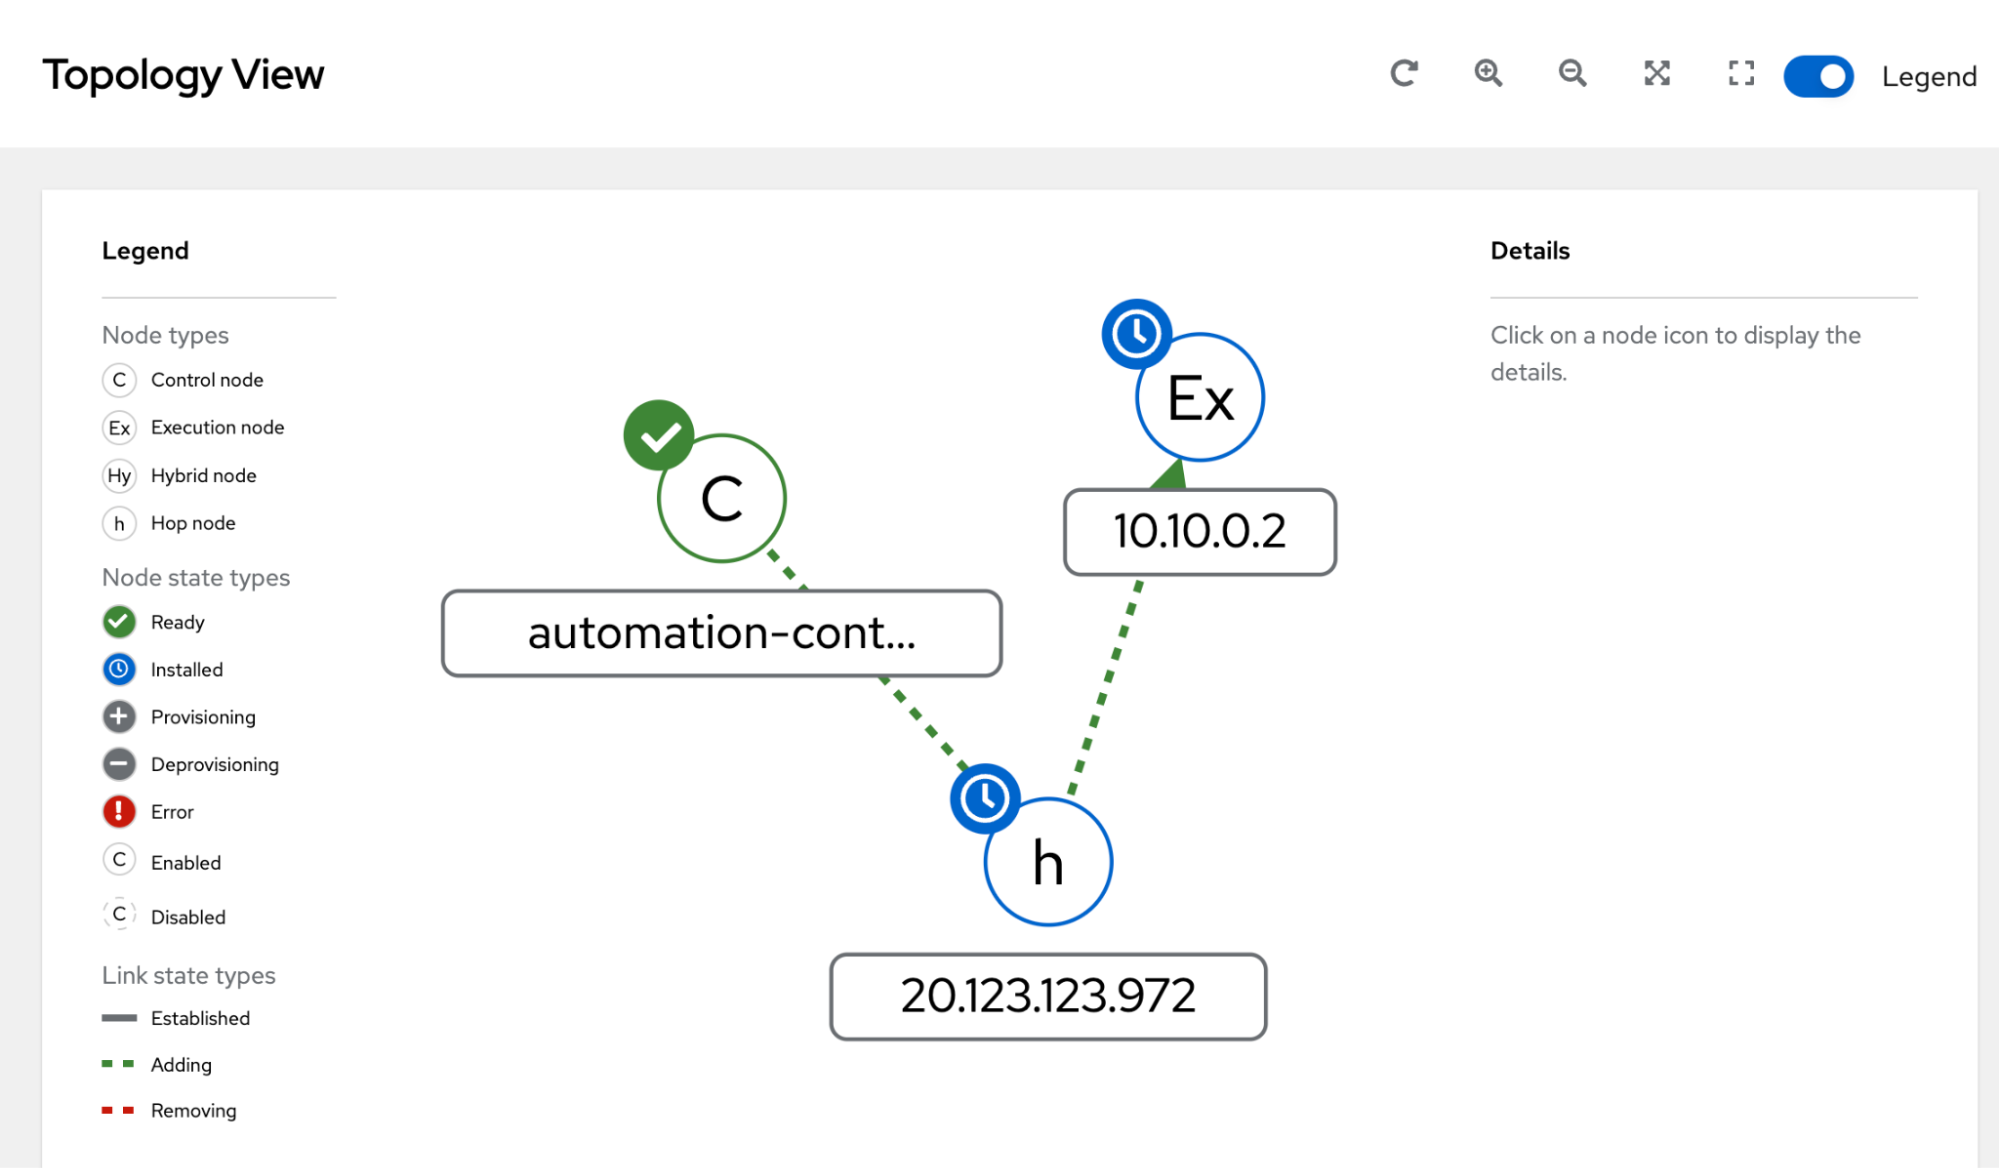
Task: Click the Hop node legend icon
Action: (x=119, y=524)
